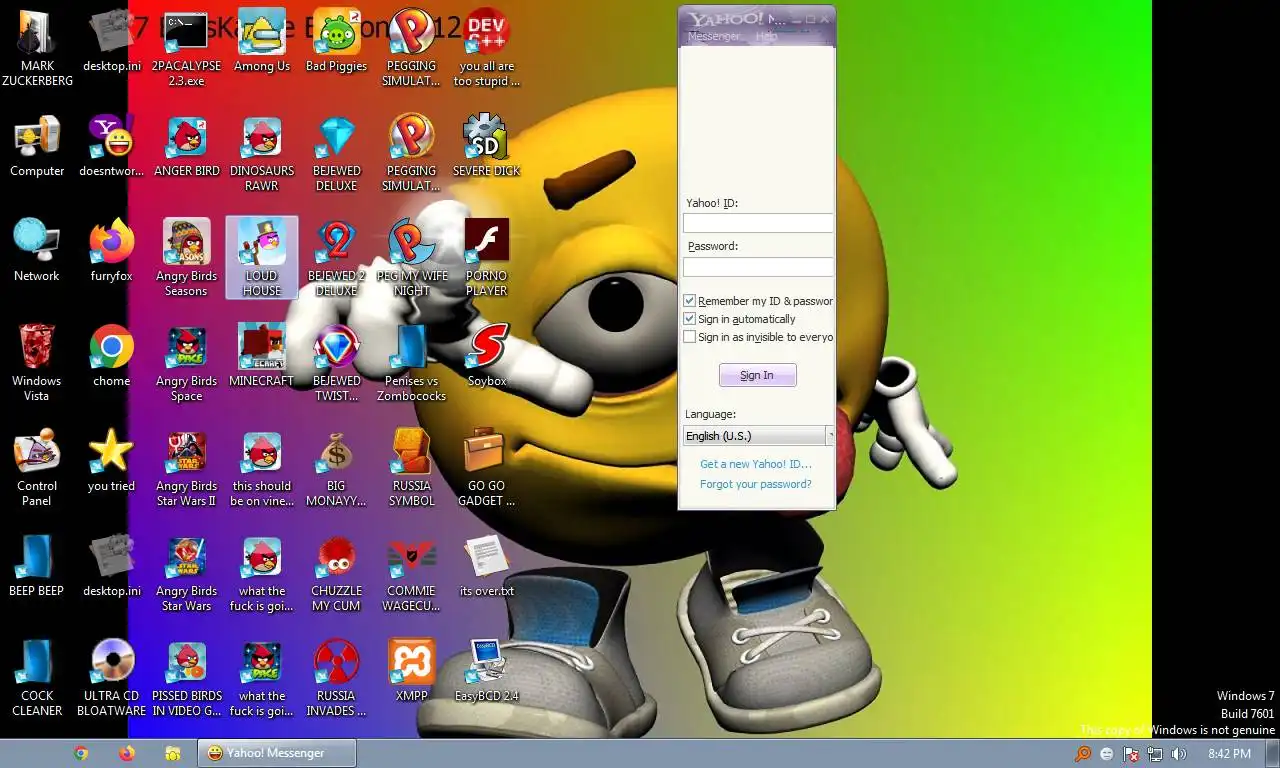Select the BEJEWED TWIST icon
Image resolution: width=1280 pixels, height=768 pixels.
pyautogui.click(x=336, y=363)
